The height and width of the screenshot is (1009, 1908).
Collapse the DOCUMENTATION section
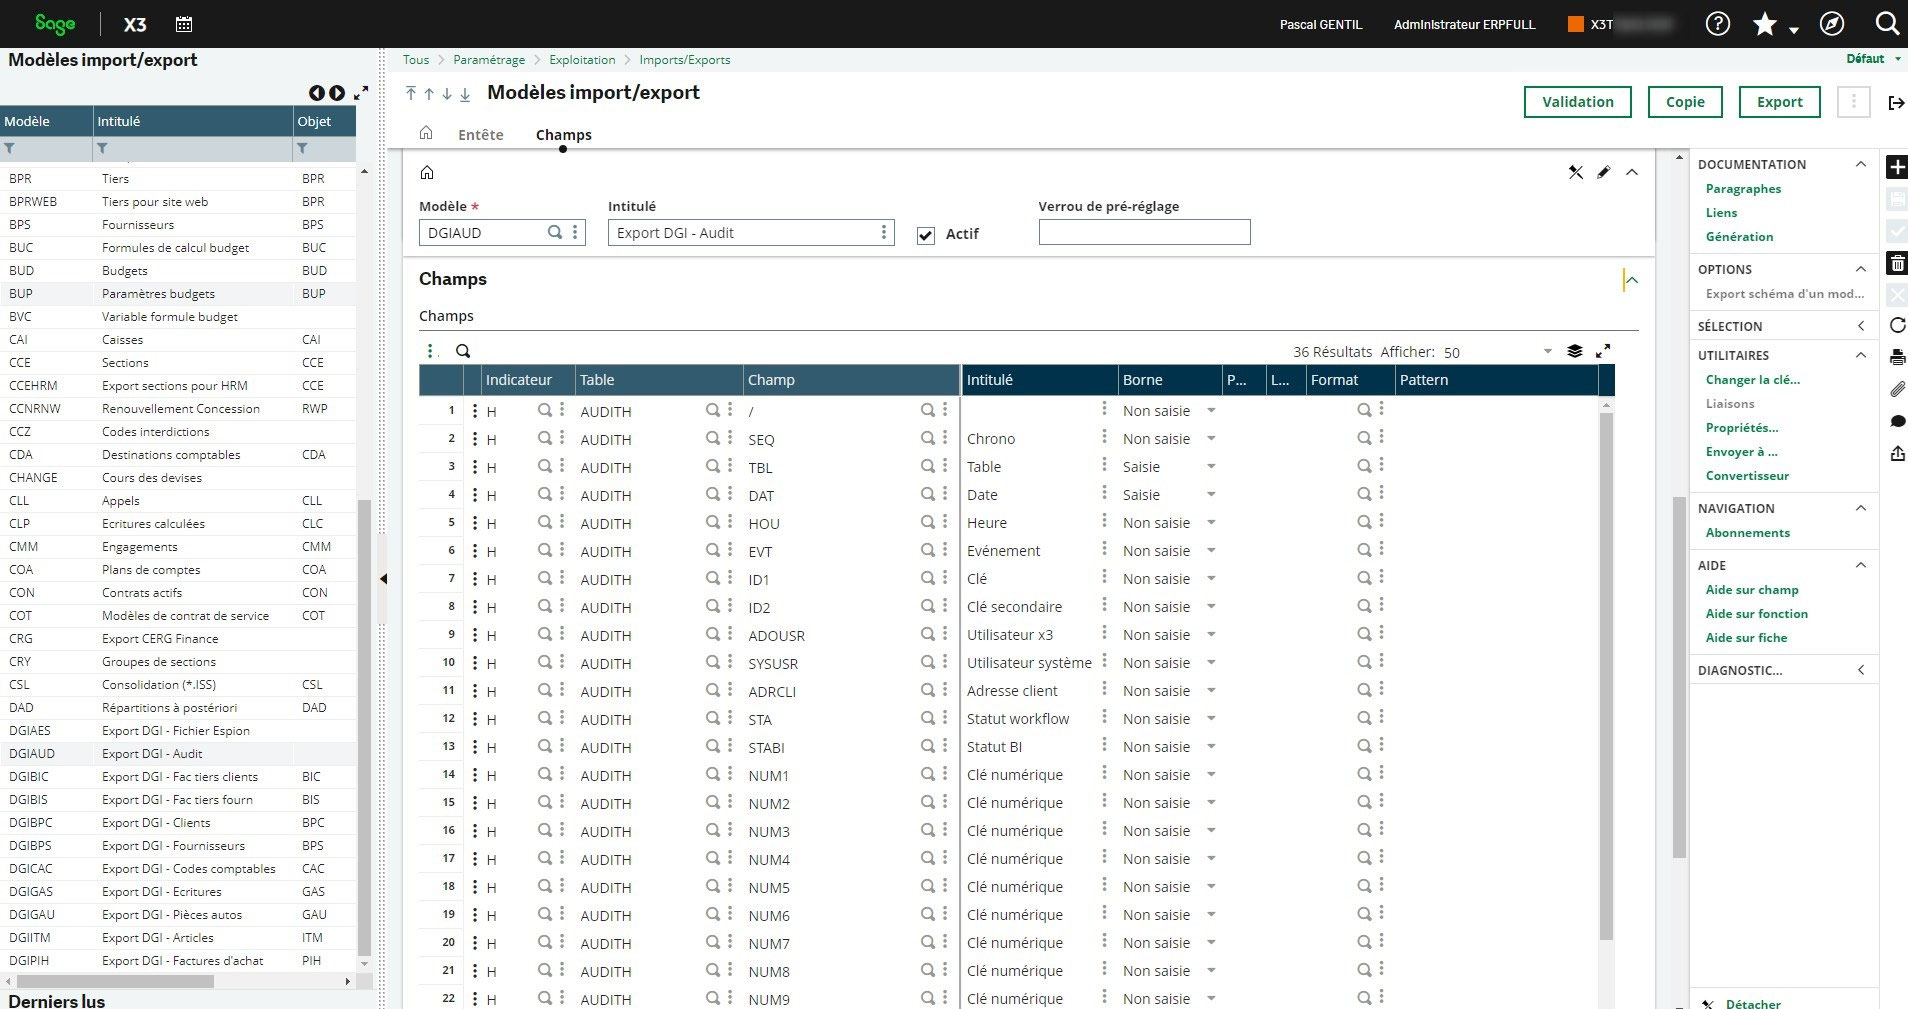1861,164
